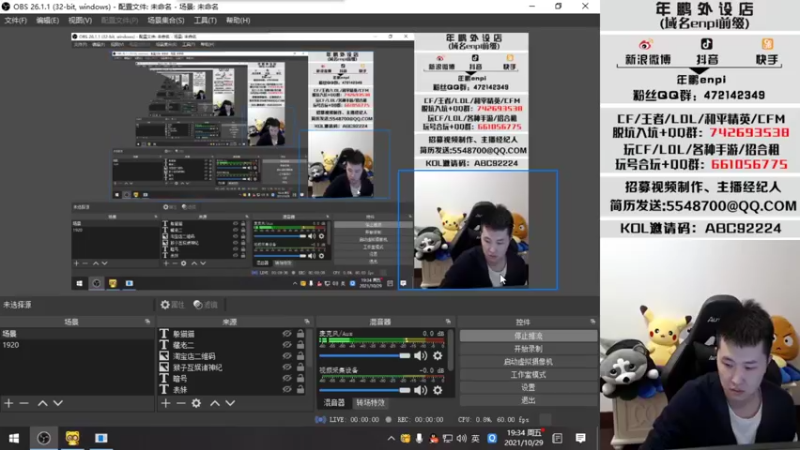Click the 退出 exit button
The image size is (800, 450).
pyautogui.click(x=528, y=400)
